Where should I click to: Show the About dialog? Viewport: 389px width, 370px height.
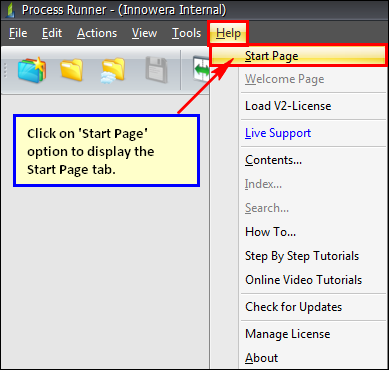(261, 358)
